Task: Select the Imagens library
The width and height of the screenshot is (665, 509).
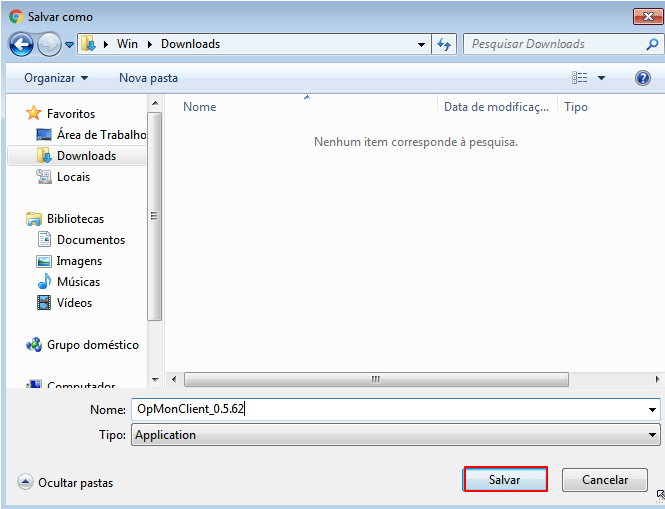Action: pos(79,261)
